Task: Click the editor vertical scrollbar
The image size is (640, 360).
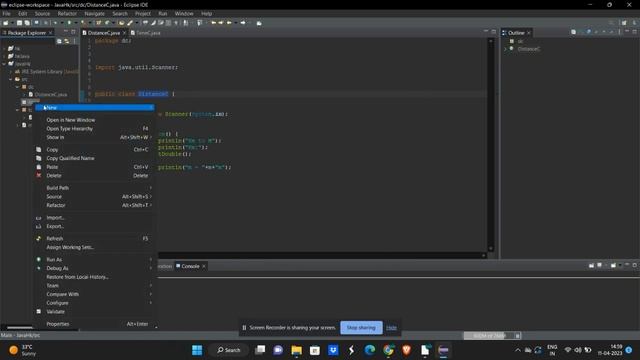Action: pos(491,145)
